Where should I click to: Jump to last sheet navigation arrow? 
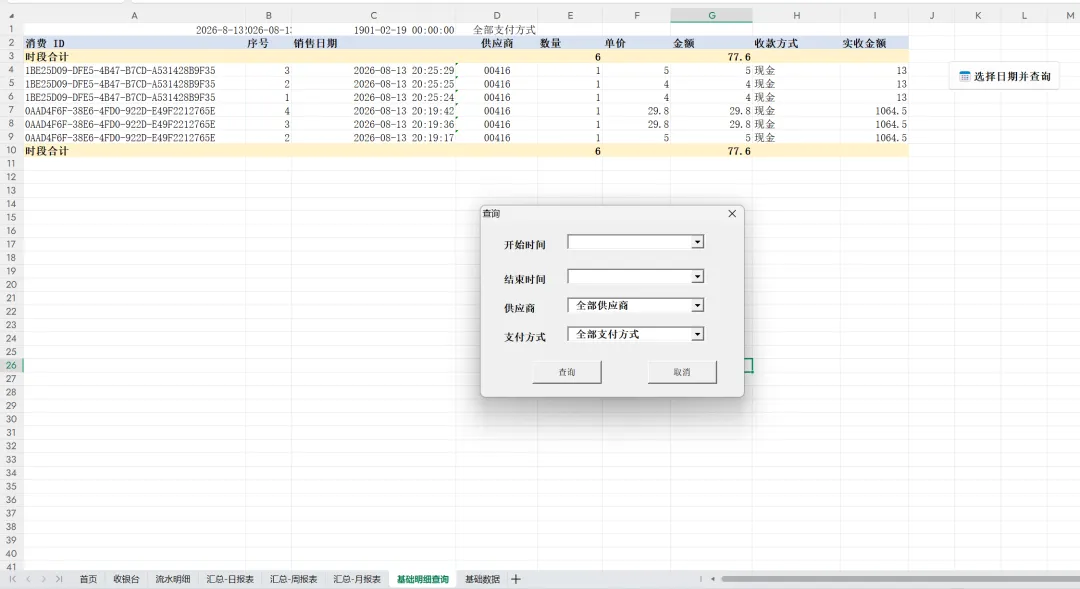click(59, 579)
